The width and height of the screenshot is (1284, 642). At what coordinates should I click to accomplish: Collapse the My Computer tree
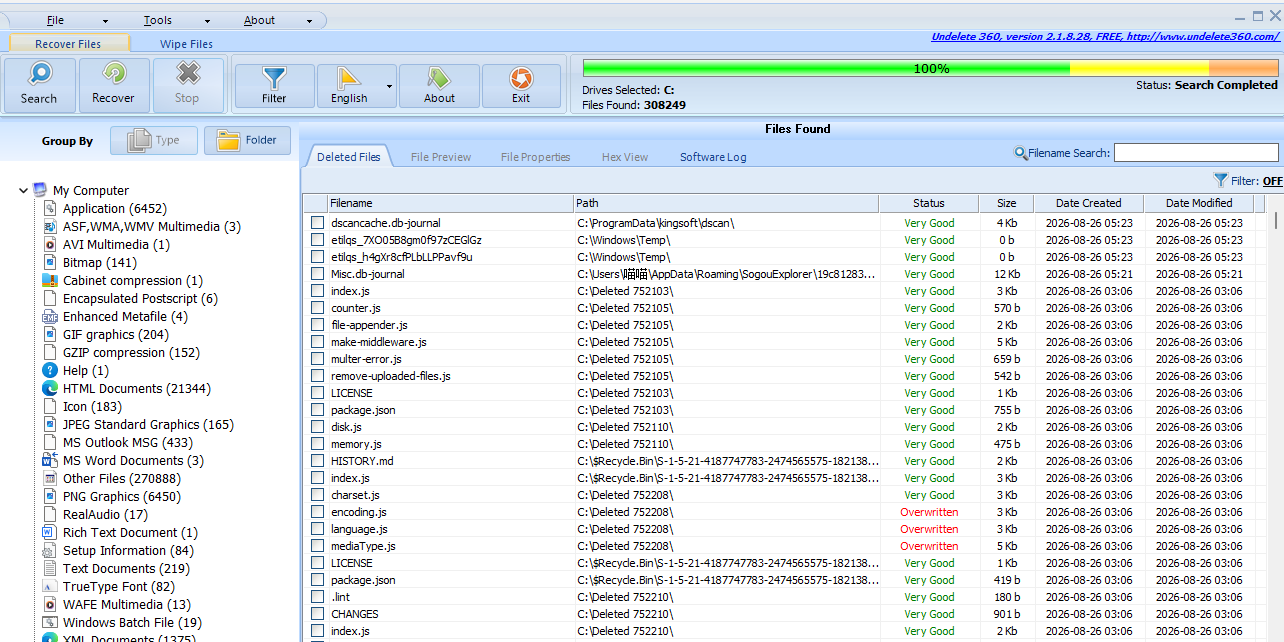click(x=23, y=190)
